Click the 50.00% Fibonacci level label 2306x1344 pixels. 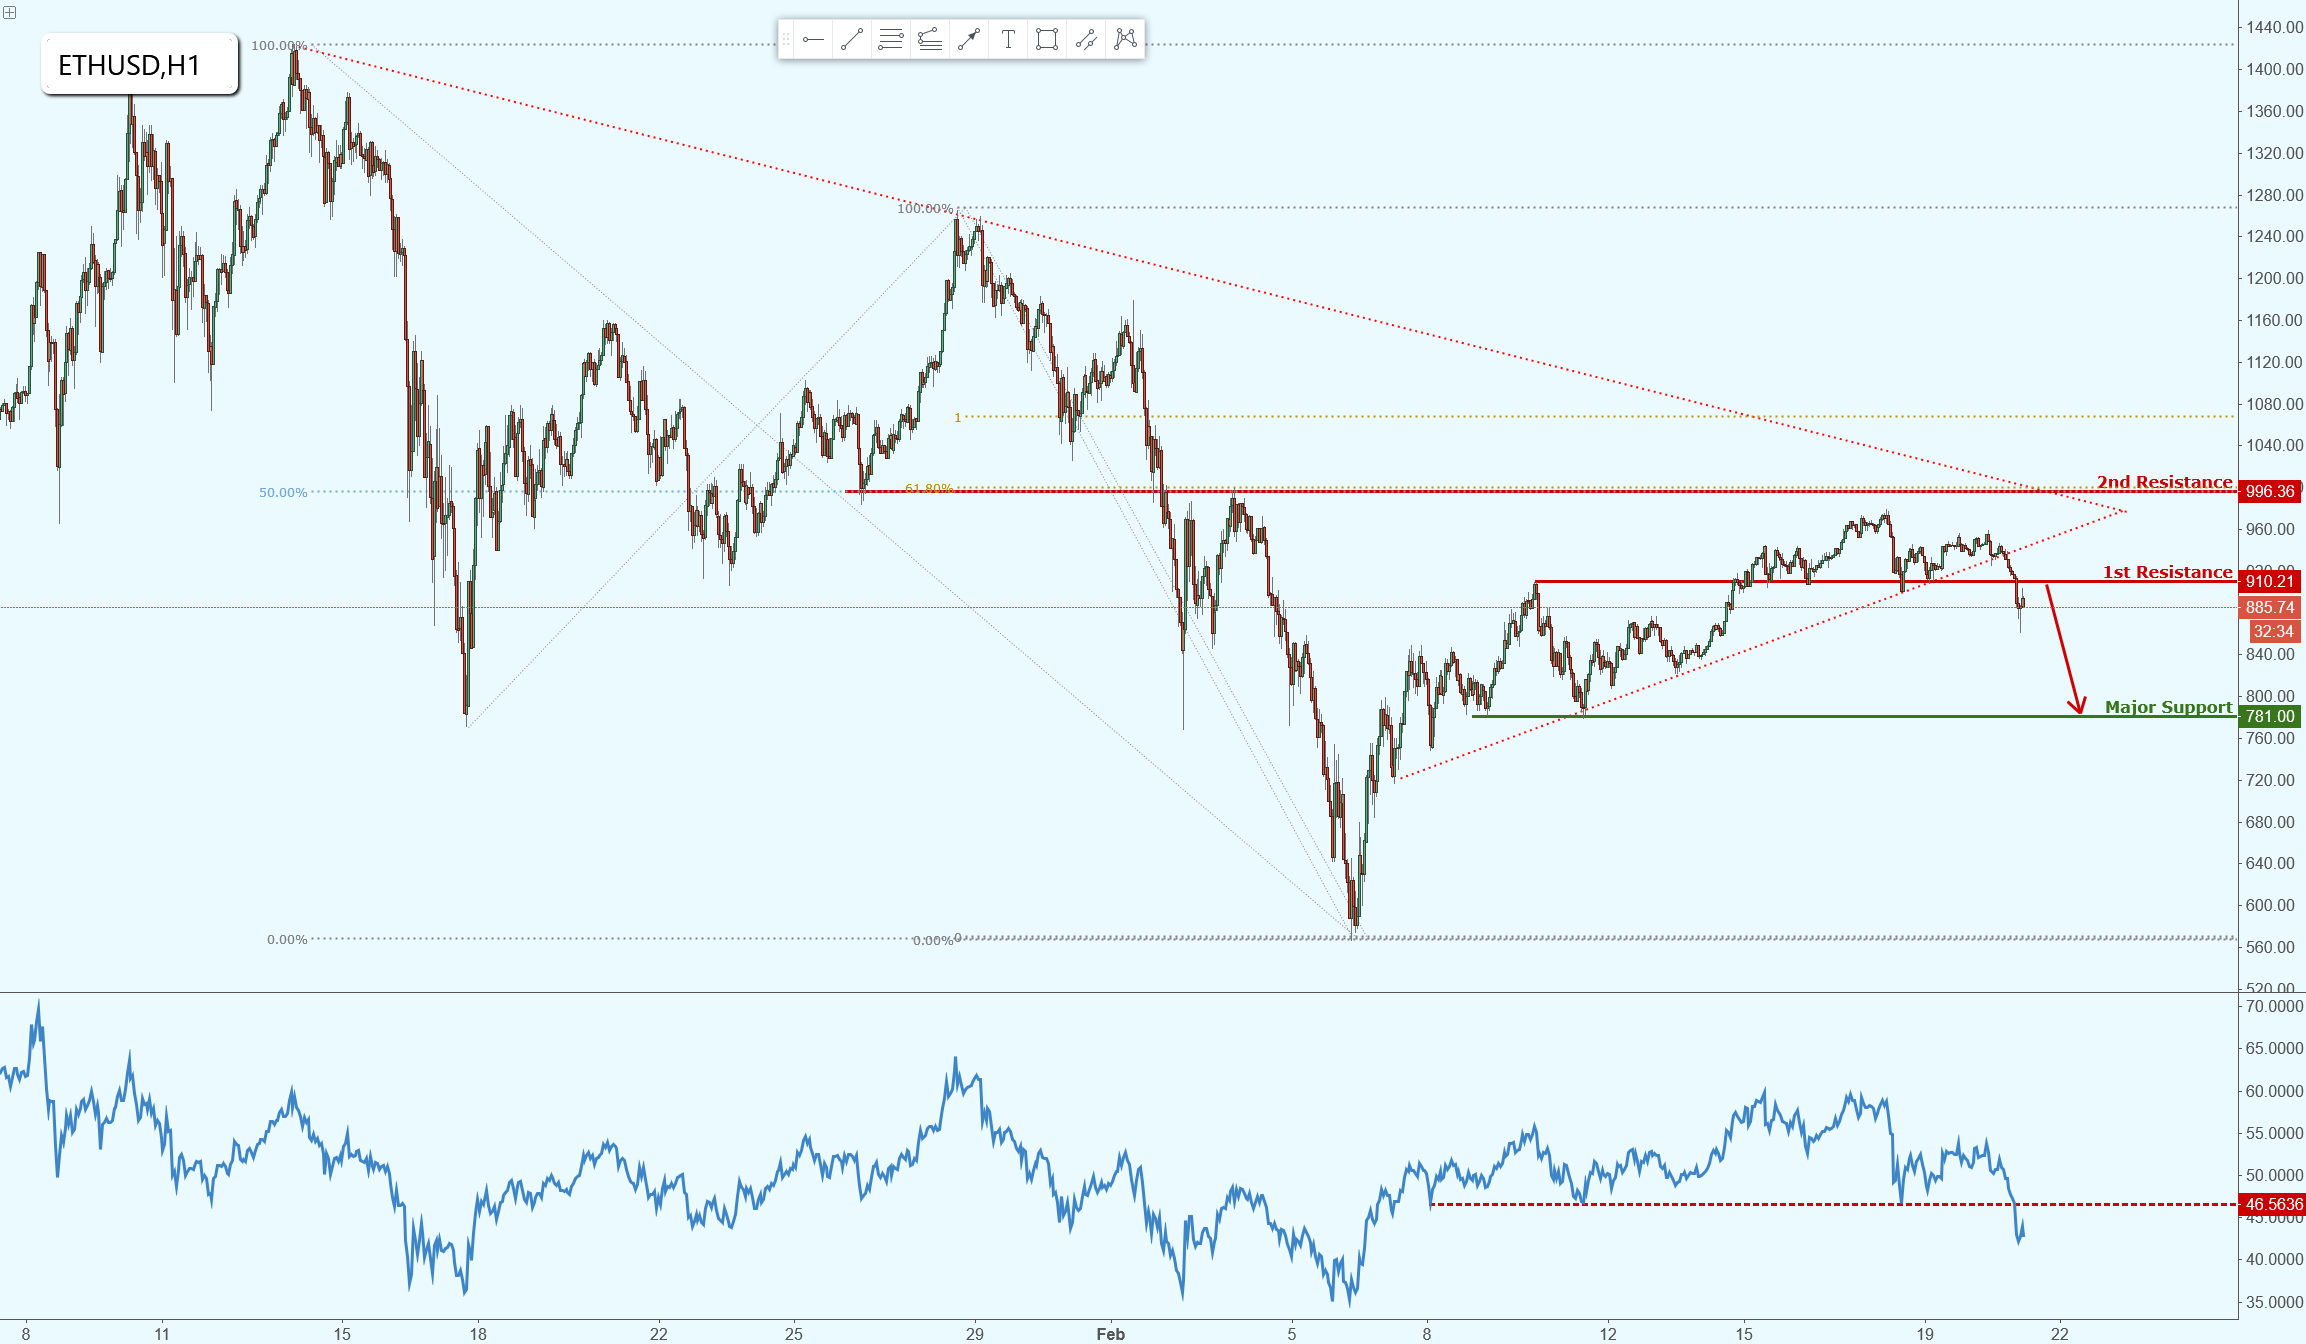tap(283, 492)
